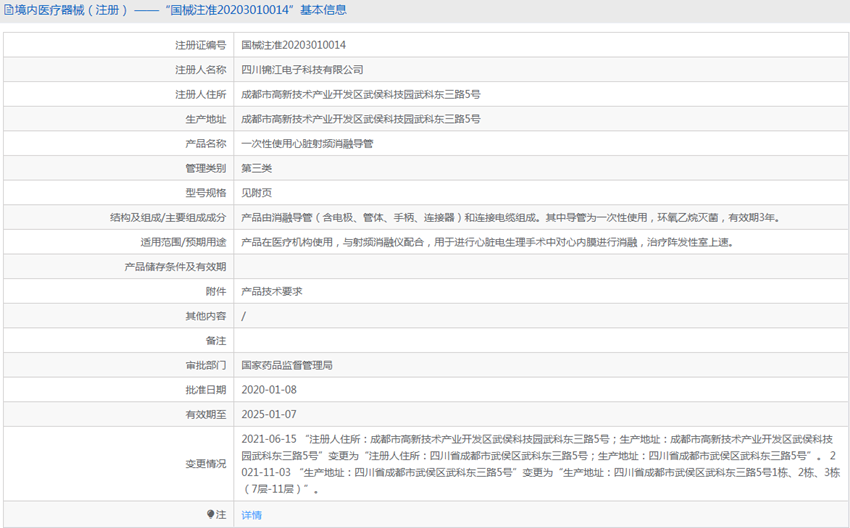Image resolution: width=850 pixels, height=528 pixels.
Task: Select the value 第三类
Action: [256, 168]
